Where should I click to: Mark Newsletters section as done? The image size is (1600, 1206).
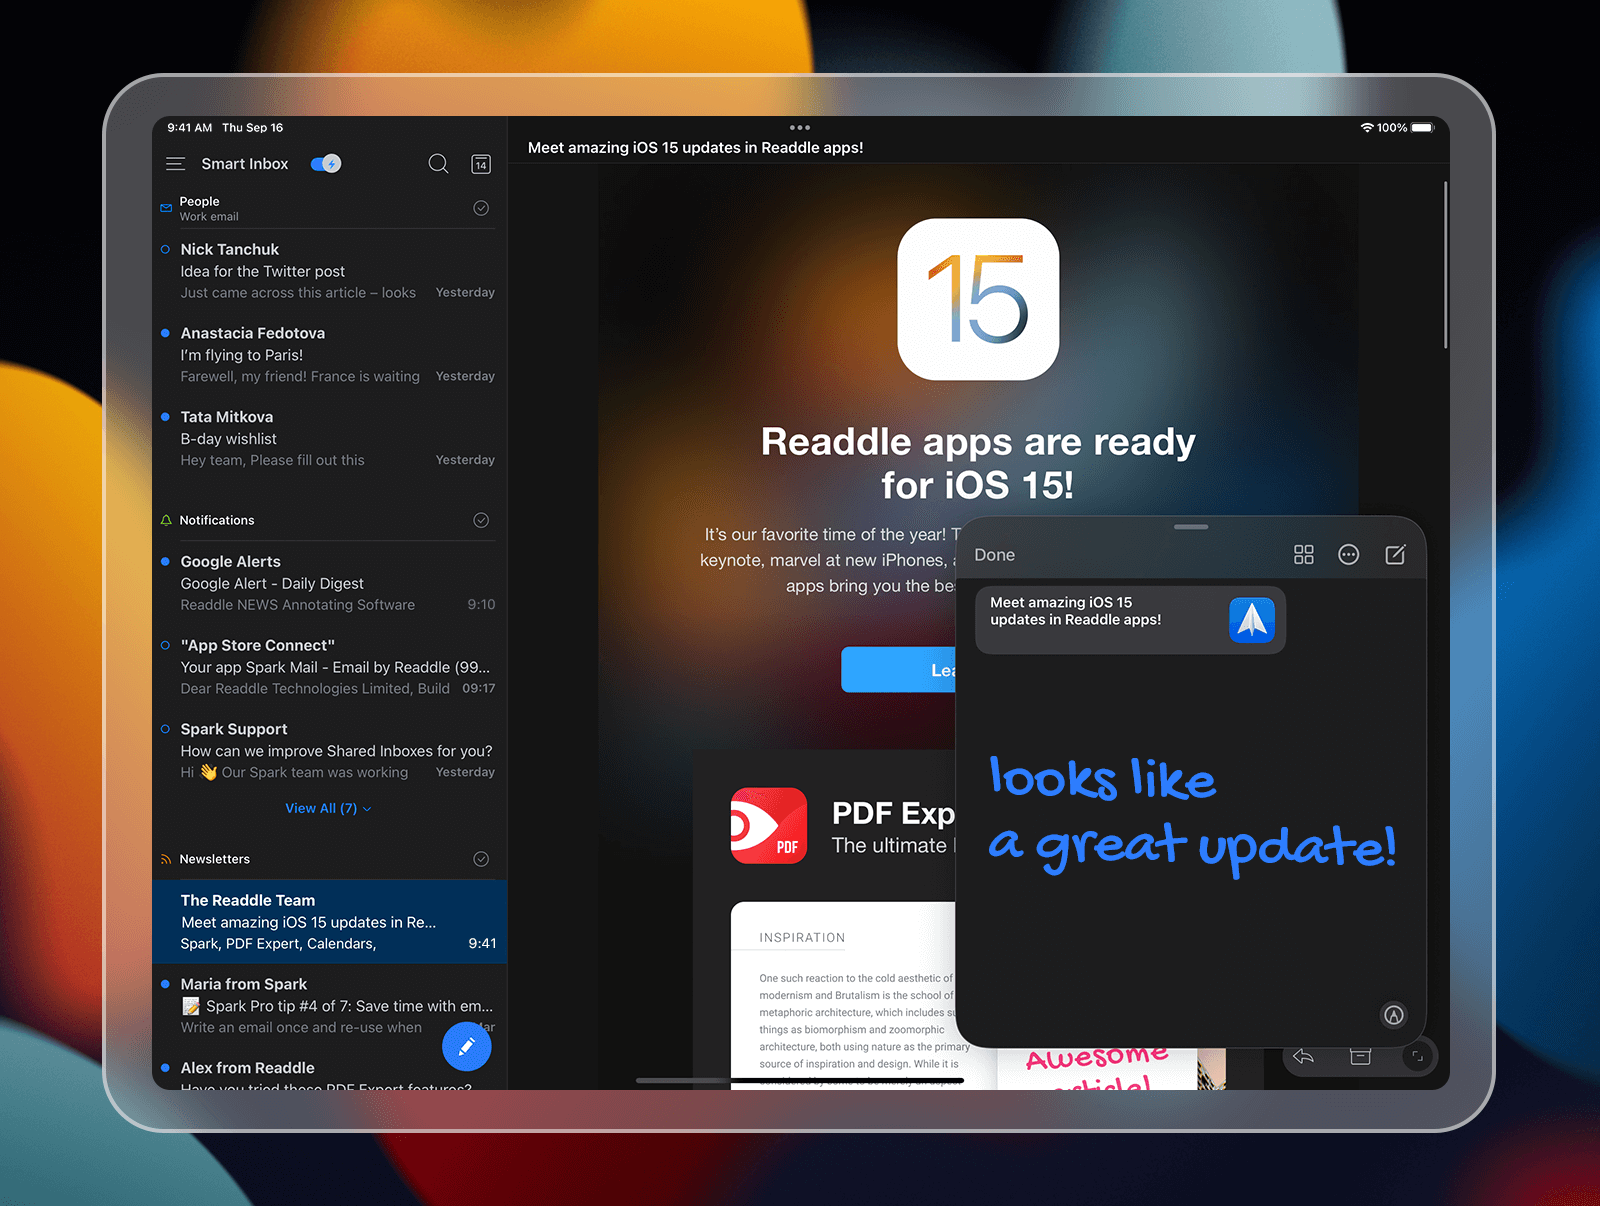pos(481,859)
